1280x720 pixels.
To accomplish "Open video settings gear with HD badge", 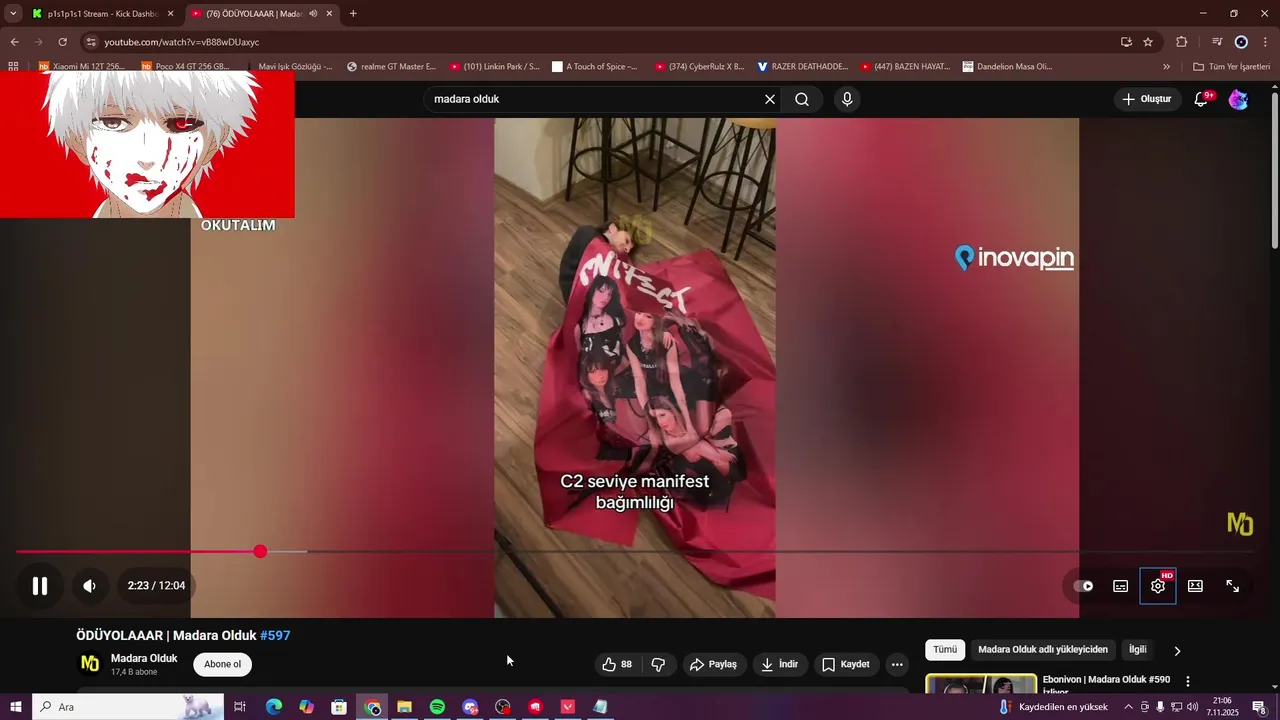I will point(1158,586).
